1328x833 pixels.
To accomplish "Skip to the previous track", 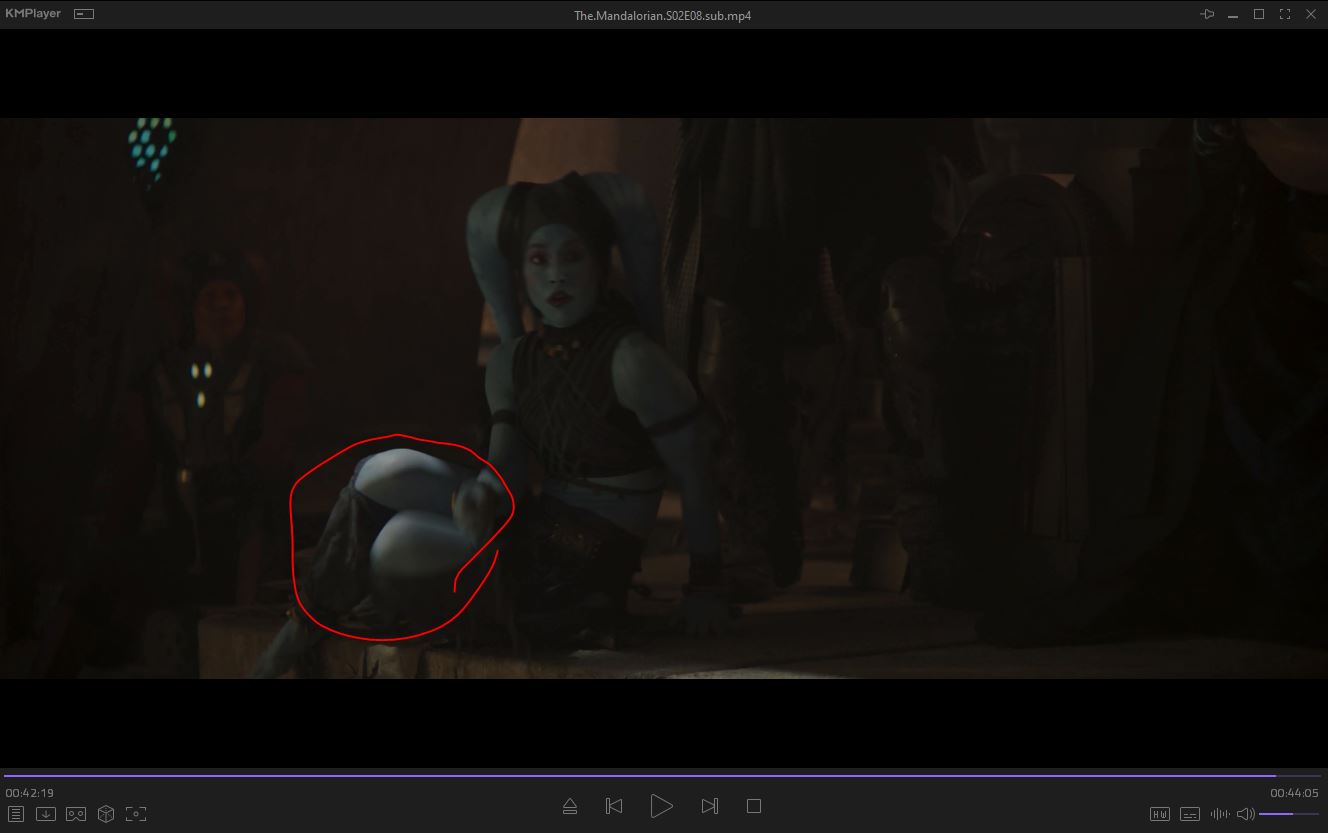I will coord(614,806).
